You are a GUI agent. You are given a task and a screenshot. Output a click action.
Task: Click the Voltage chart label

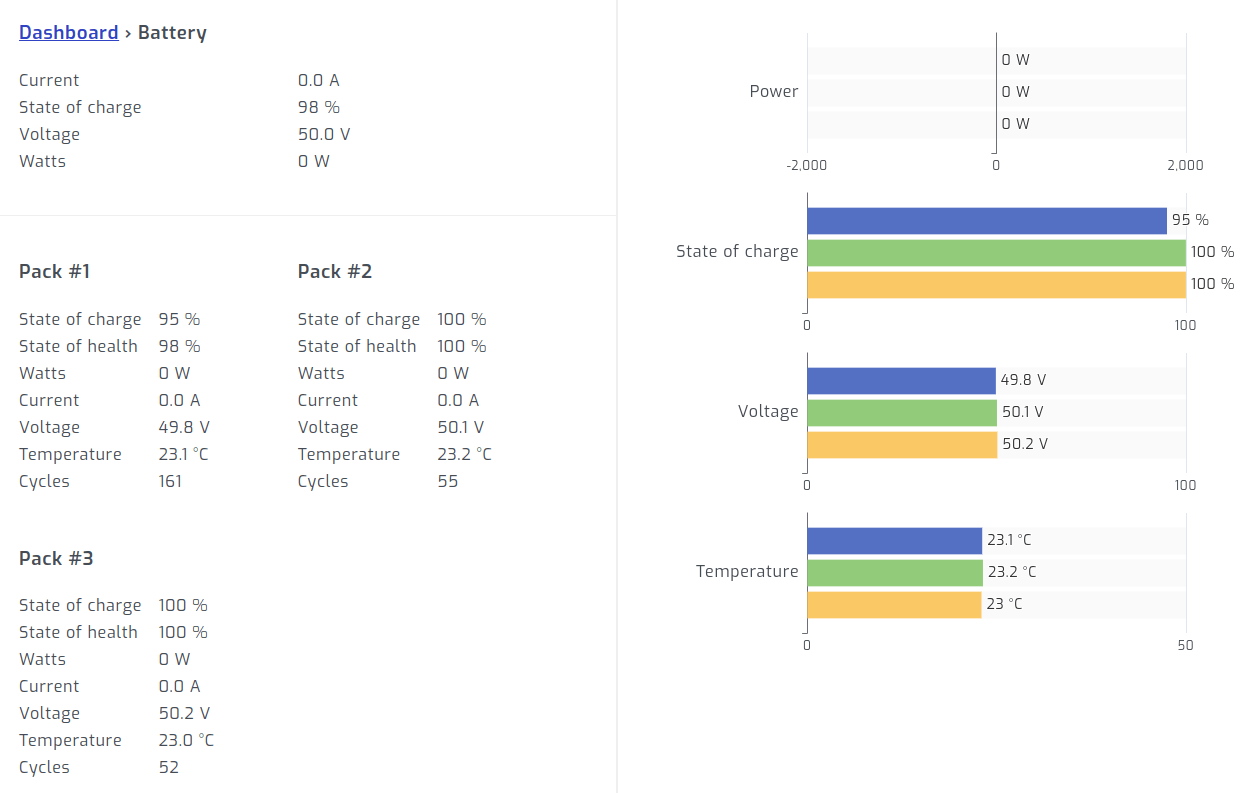[x=768, y=412]
